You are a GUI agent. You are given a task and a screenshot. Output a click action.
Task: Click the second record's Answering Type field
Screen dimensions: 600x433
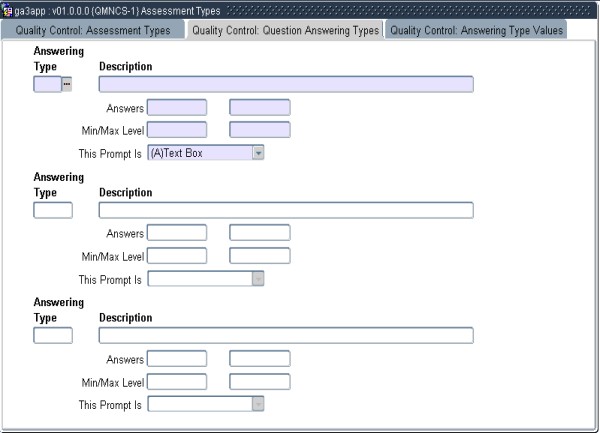click(x=53, y=210)
